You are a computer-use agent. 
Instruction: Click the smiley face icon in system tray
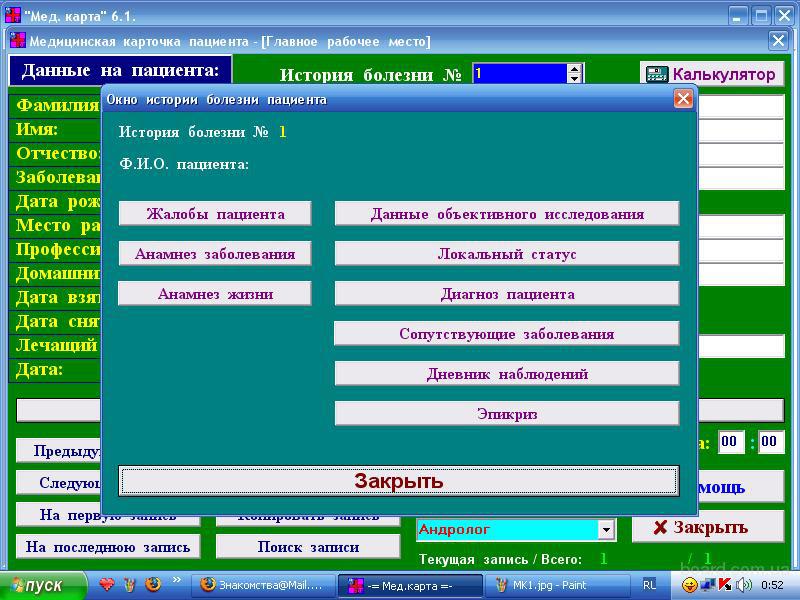click(690, 584)
